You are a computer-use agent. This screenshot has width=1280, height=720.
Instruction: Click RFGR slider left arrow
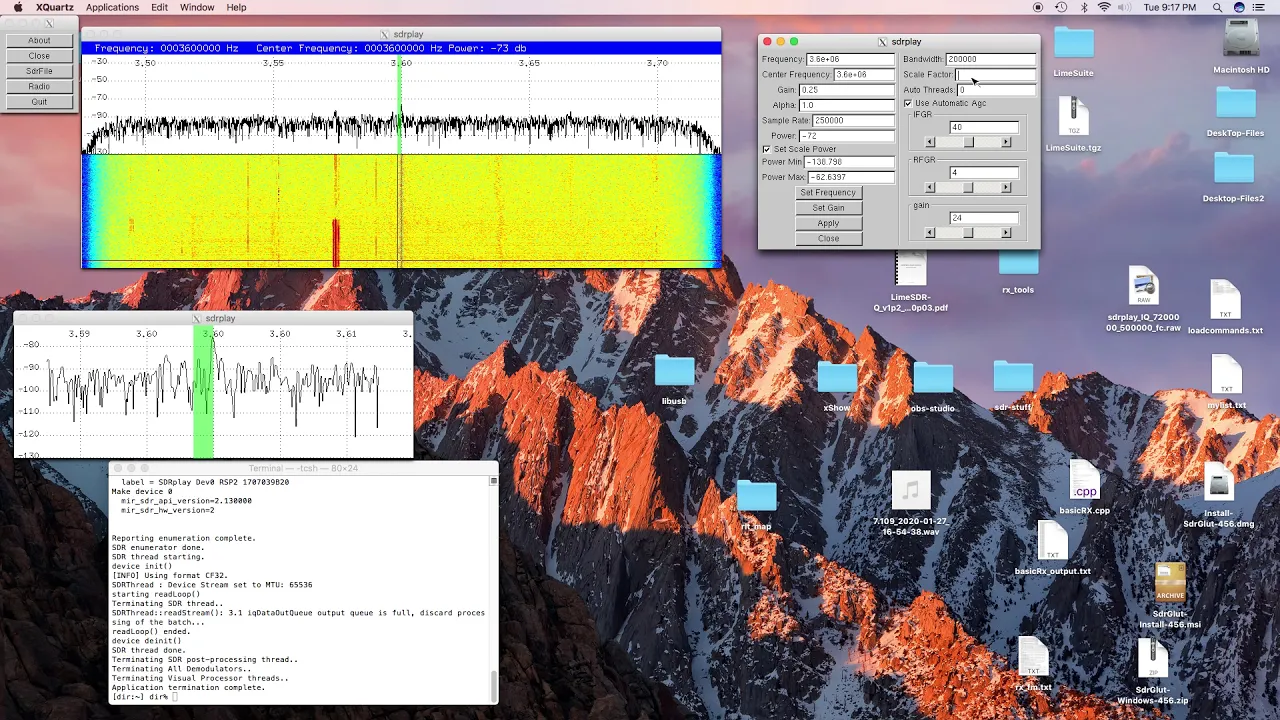pyautogui.click(x=930, y=187)
